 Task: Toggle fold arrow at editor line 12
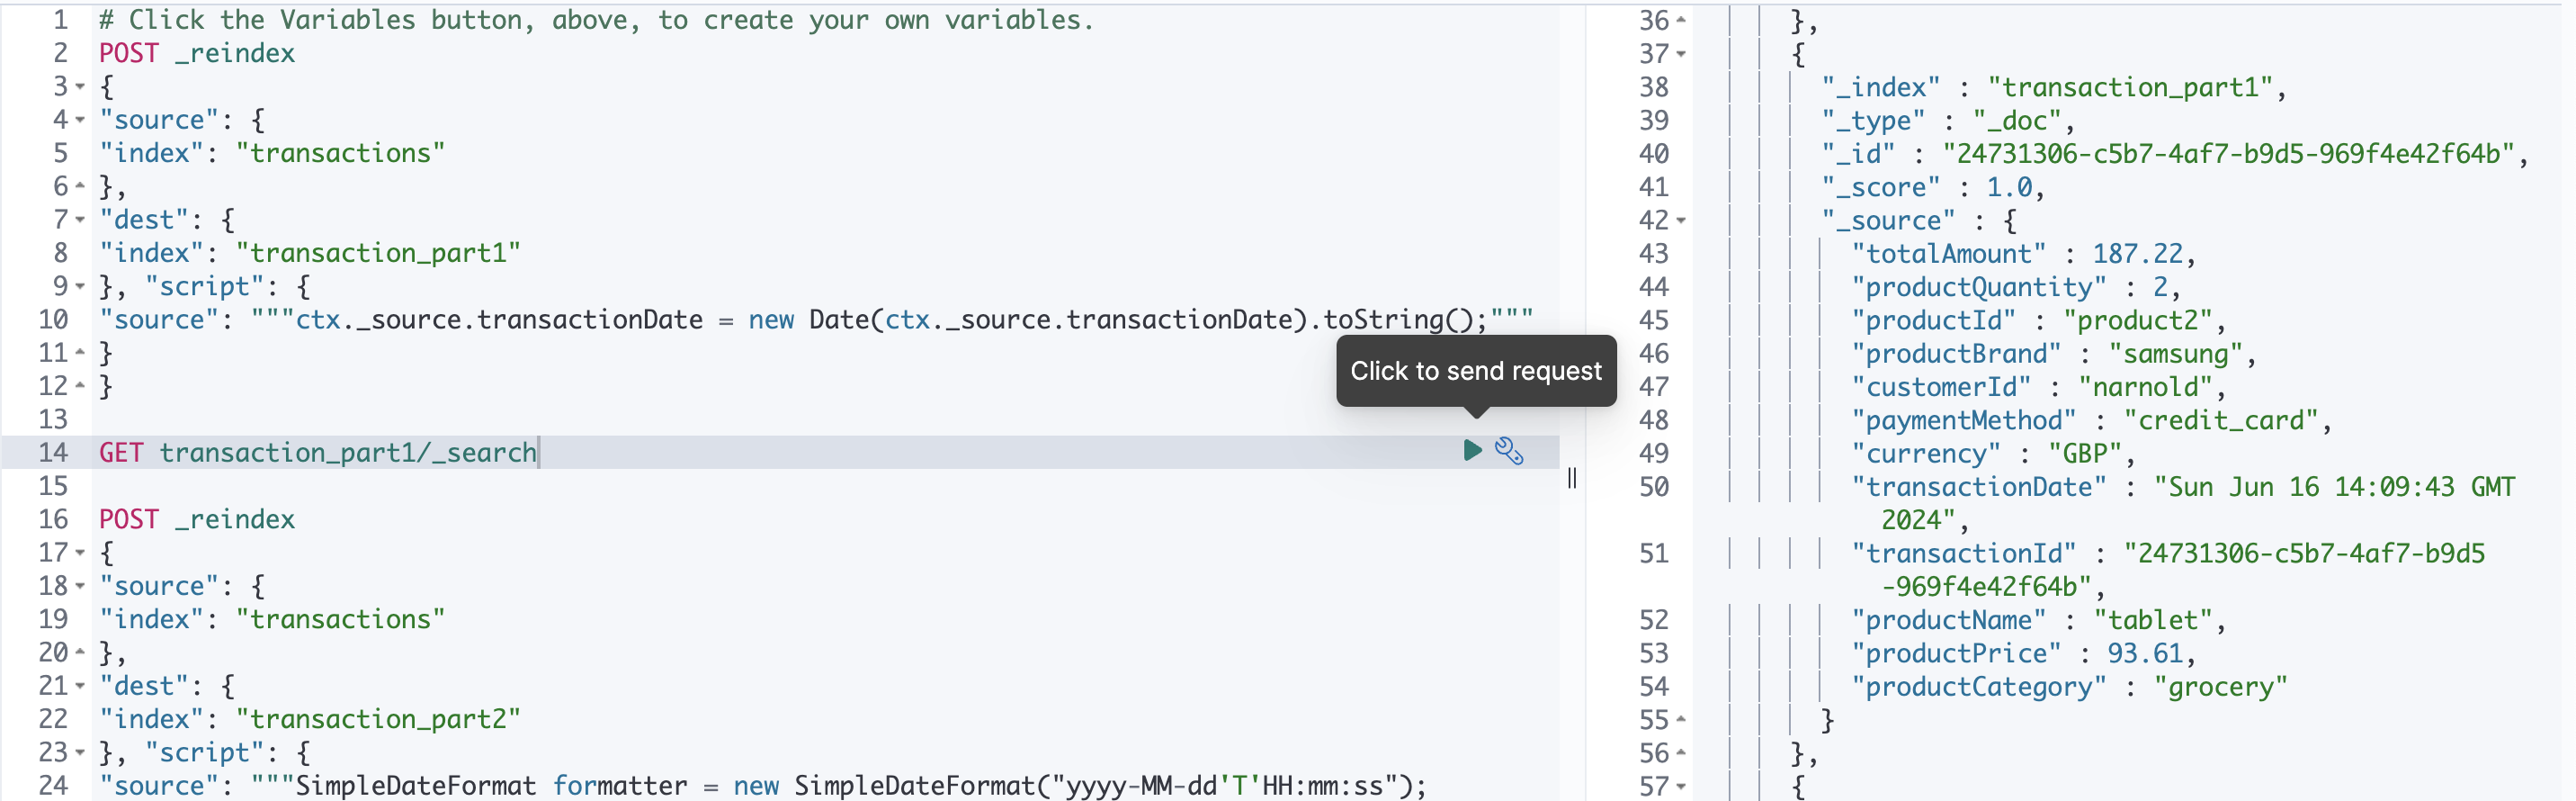click(80, 386)
